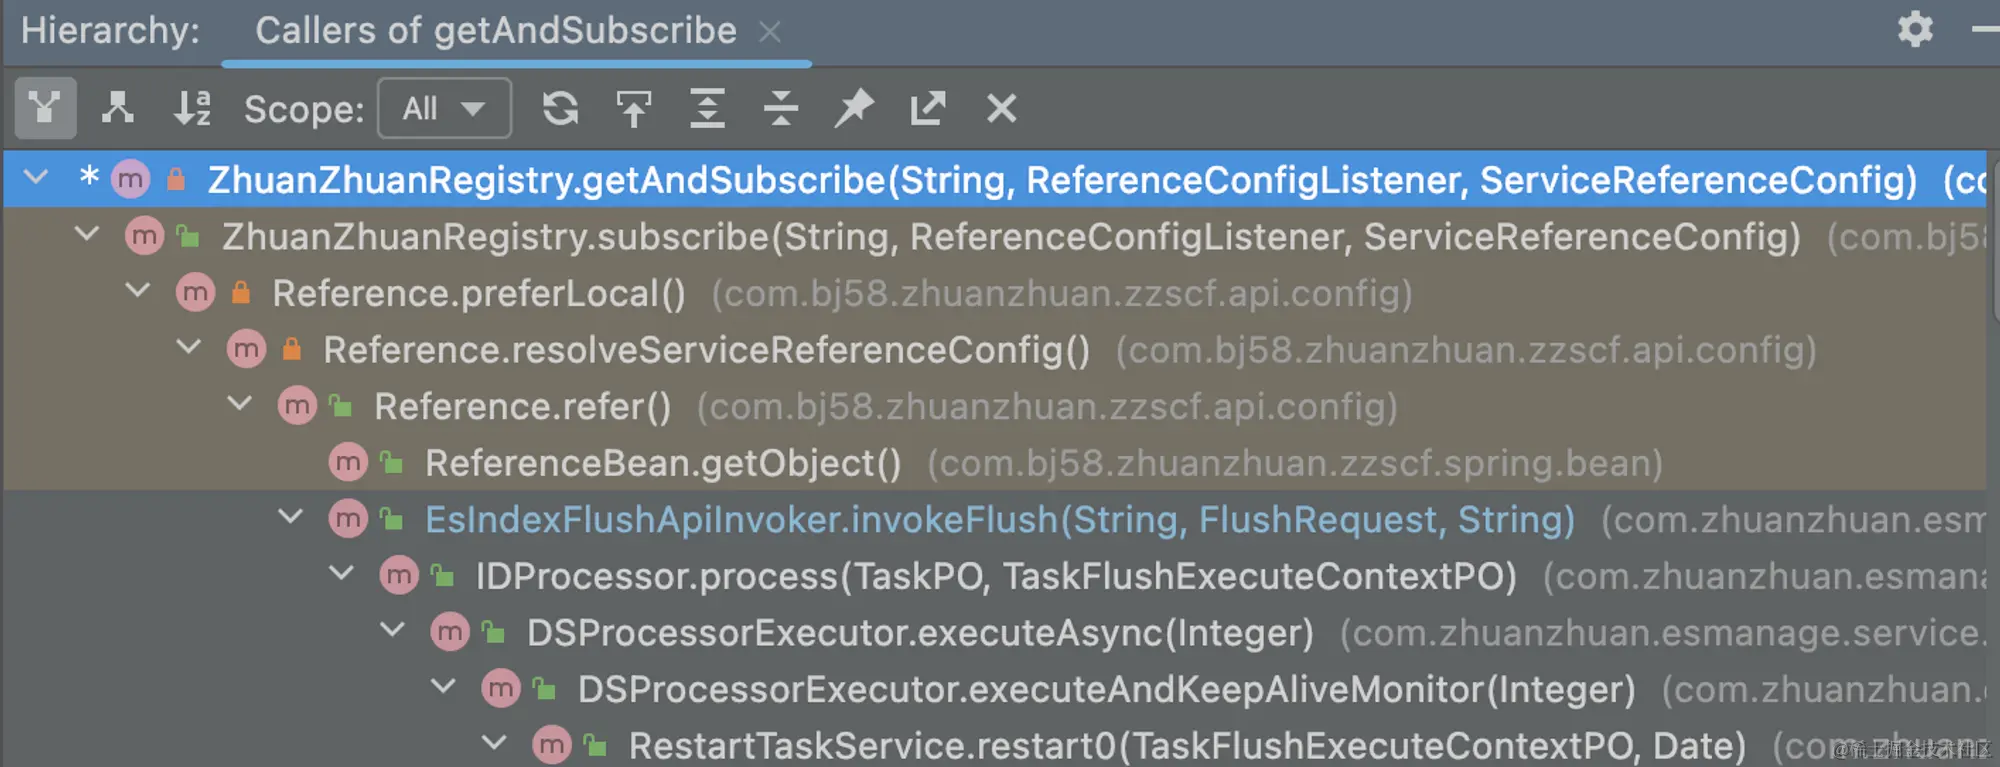Expand all hierarchy nodes
The width and height of the screenshot is (2000, 767).
pyautogui.click(x=707, y=108)
